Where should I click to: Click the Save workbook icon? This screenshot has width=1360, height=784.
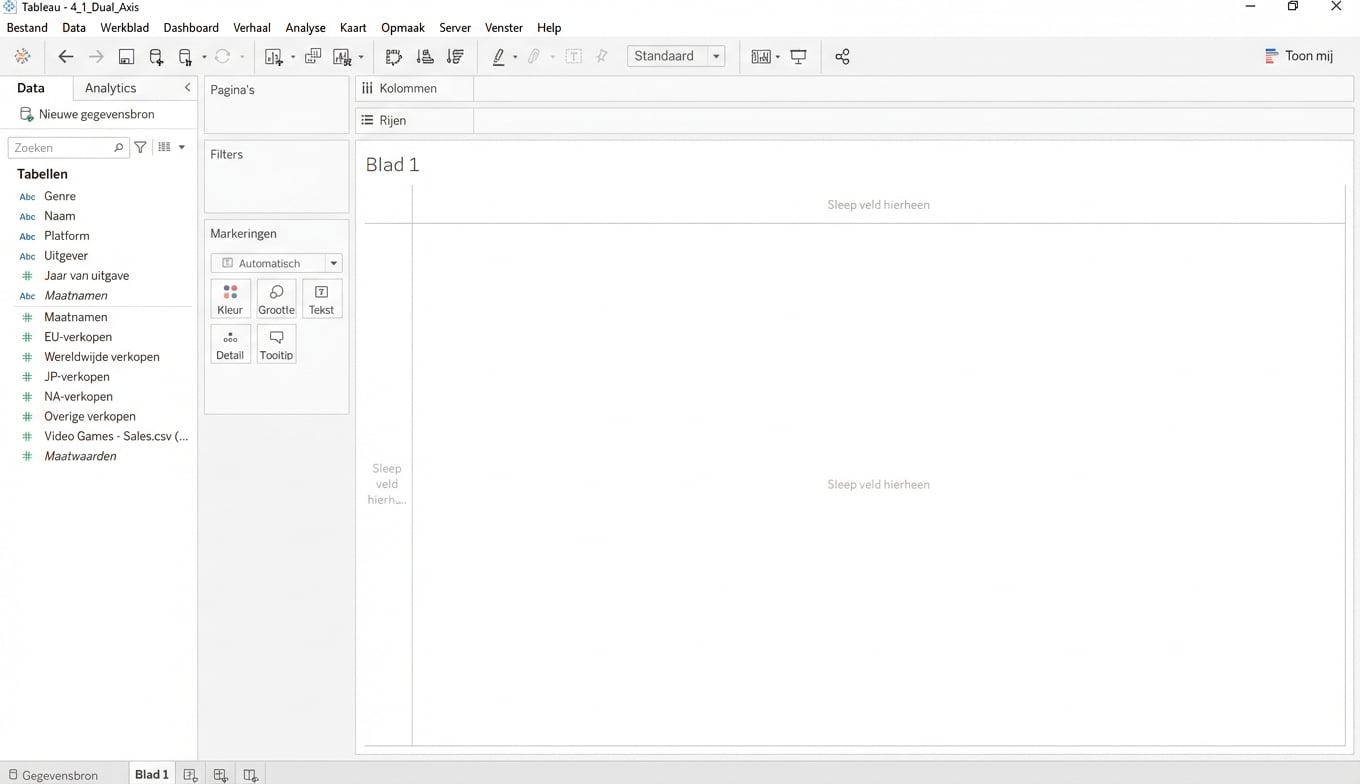tap(126, 57)
